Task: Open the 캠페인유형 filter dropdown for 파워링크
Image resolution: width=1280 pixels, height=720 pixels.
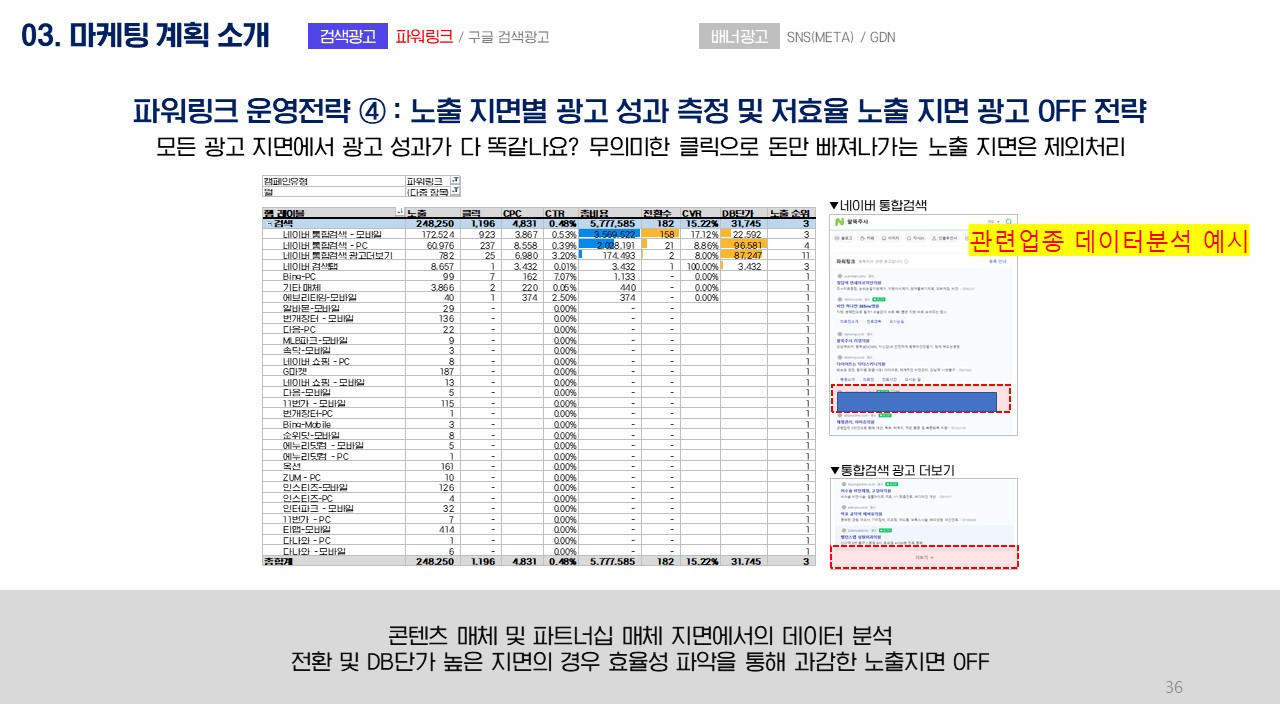Action: point(456,181)
